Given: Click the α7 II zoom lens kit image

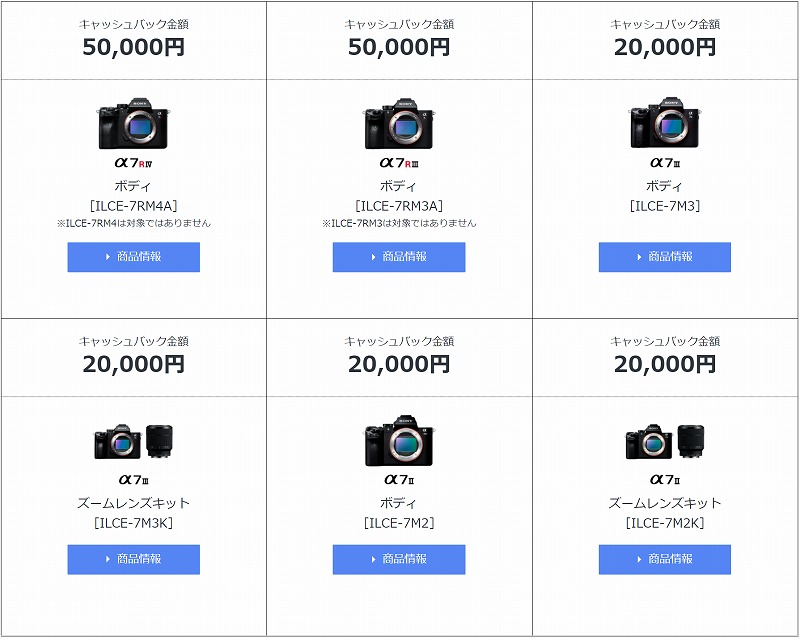Looking at the screenshot, I should [665, 441].
